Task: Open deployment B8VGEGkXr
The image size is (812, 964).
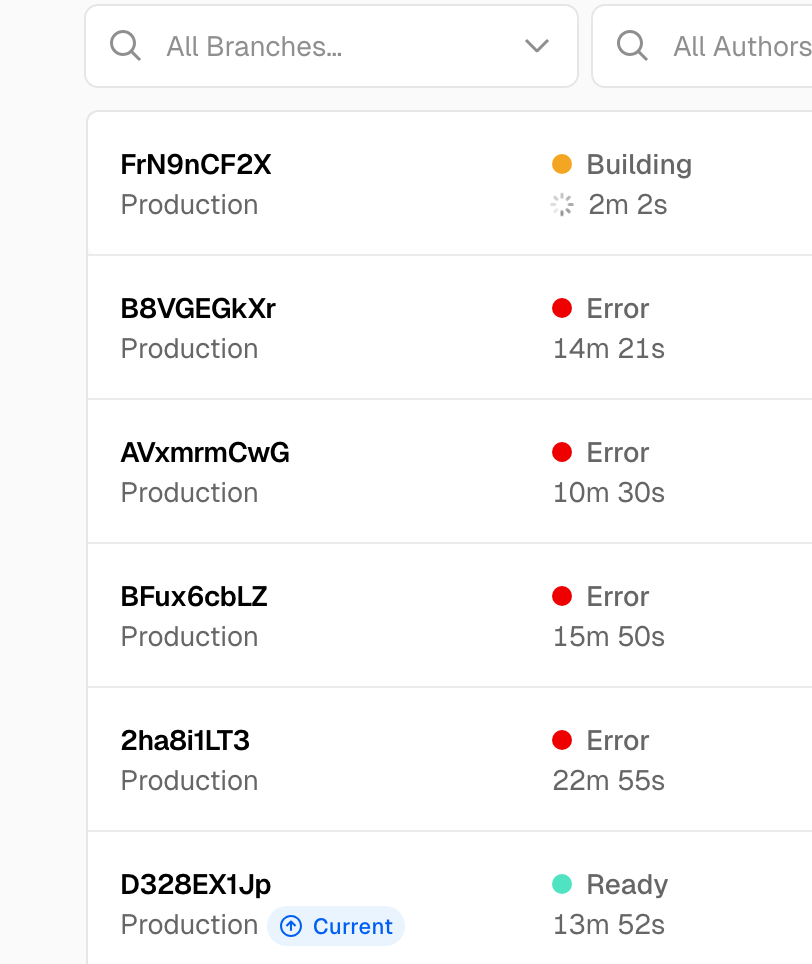Action: pyautogui.click(x=198, y=309)
